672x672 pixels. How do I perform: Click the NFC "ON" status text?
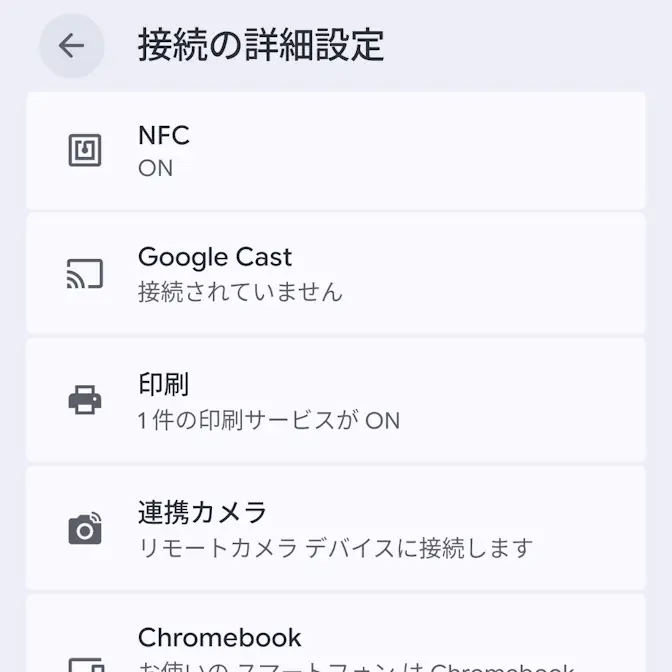click(x=156, y=168)
